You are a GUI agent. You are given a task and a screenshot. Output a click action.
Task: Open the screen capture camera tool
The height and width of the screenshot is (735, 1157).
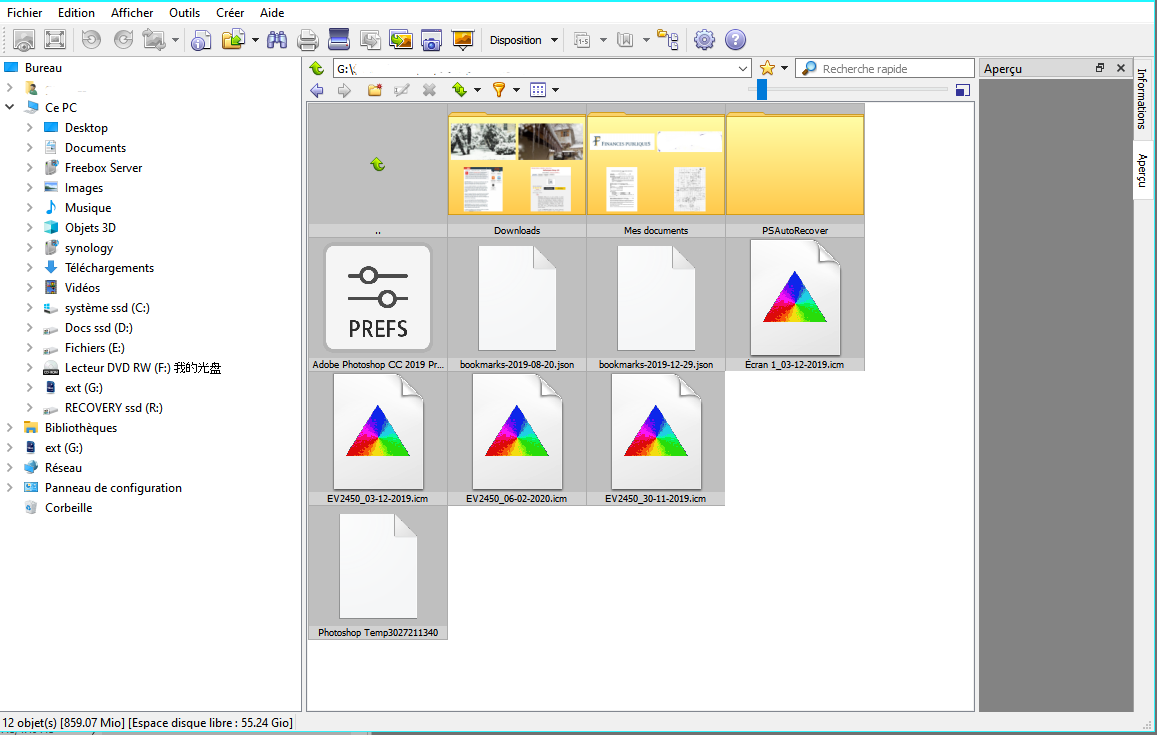pos(431,40)
